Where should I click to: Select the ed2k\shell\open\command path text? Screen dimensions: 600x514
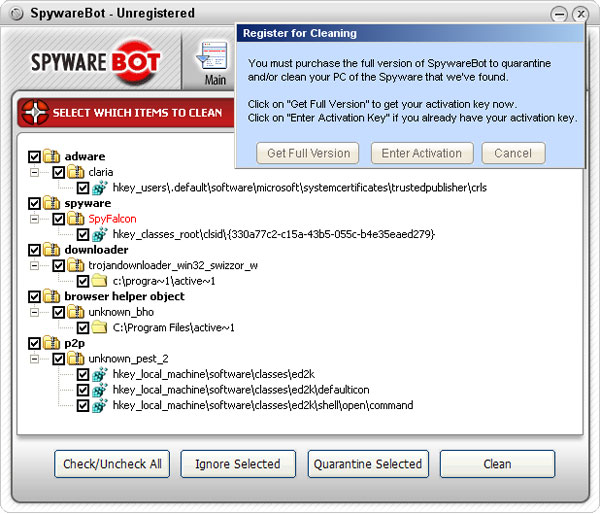coord(263,405)
